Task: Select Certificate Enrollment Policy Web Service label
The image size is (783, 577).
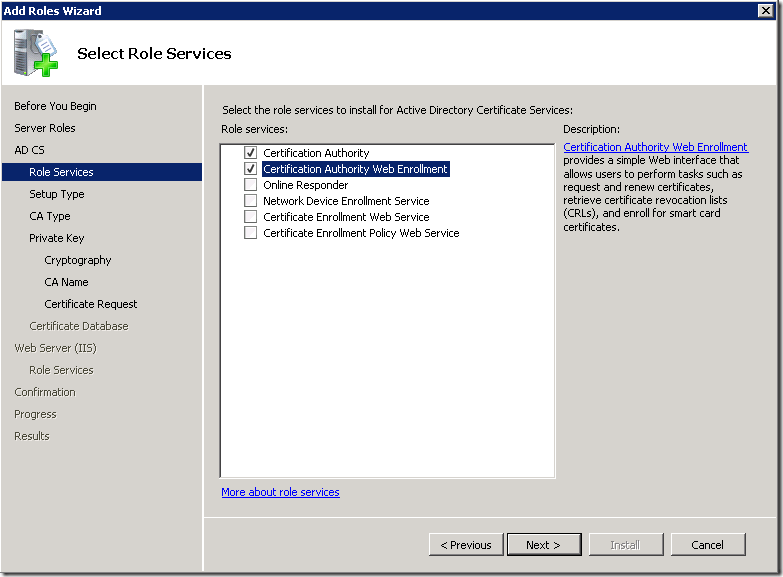Action: coord(361,233)
